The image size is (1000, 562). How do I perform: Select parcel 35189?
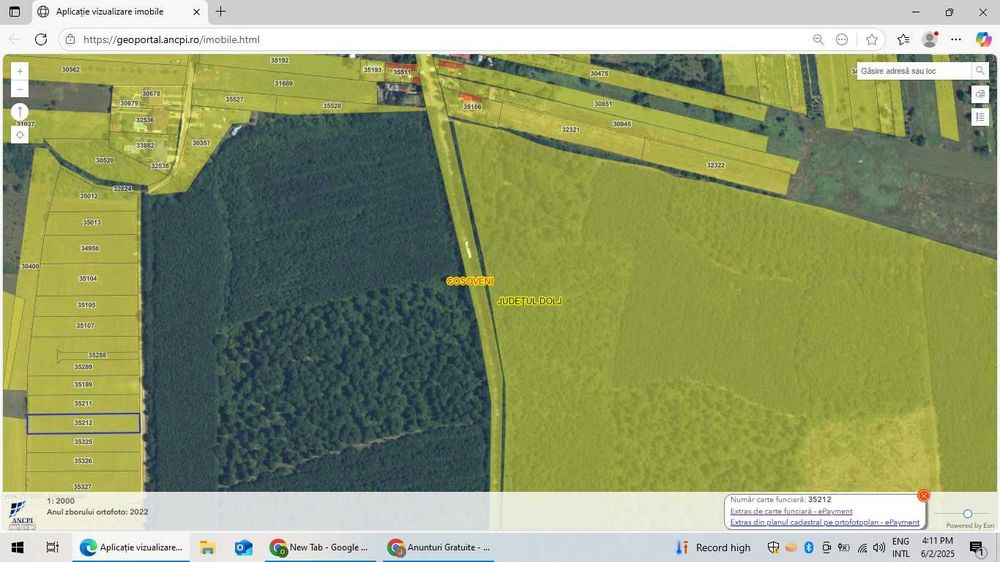[83, 385]
